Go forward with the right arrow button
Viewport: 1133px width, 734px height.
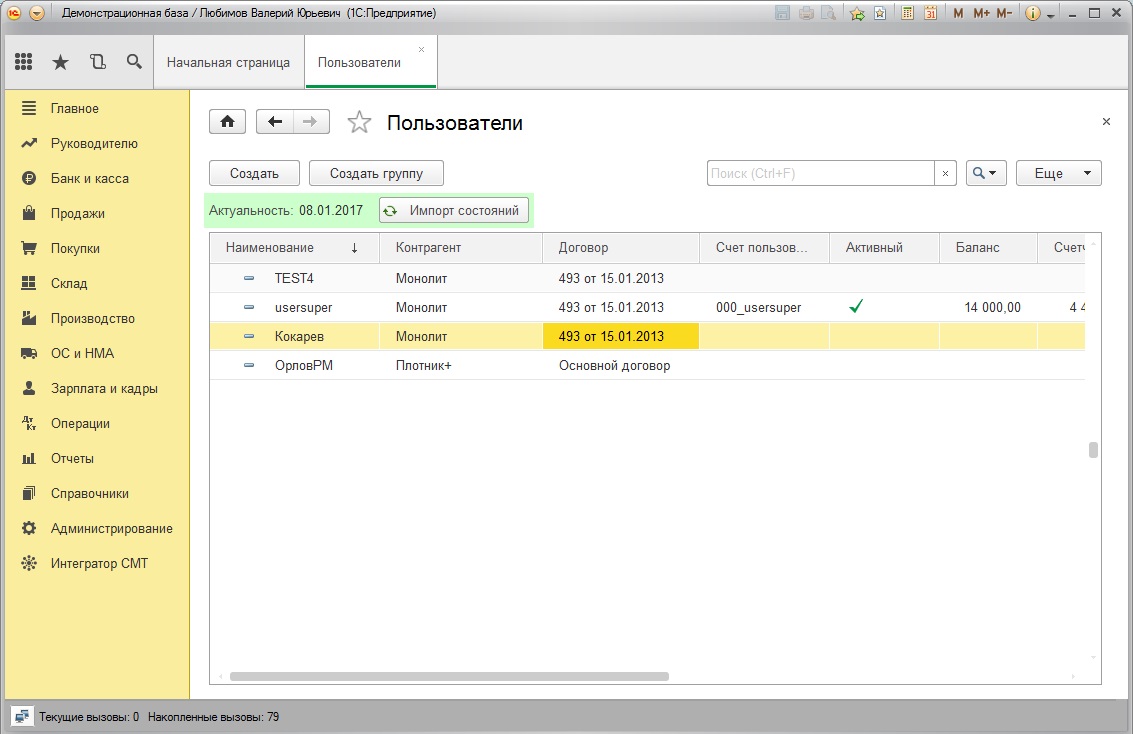(311, 121)
